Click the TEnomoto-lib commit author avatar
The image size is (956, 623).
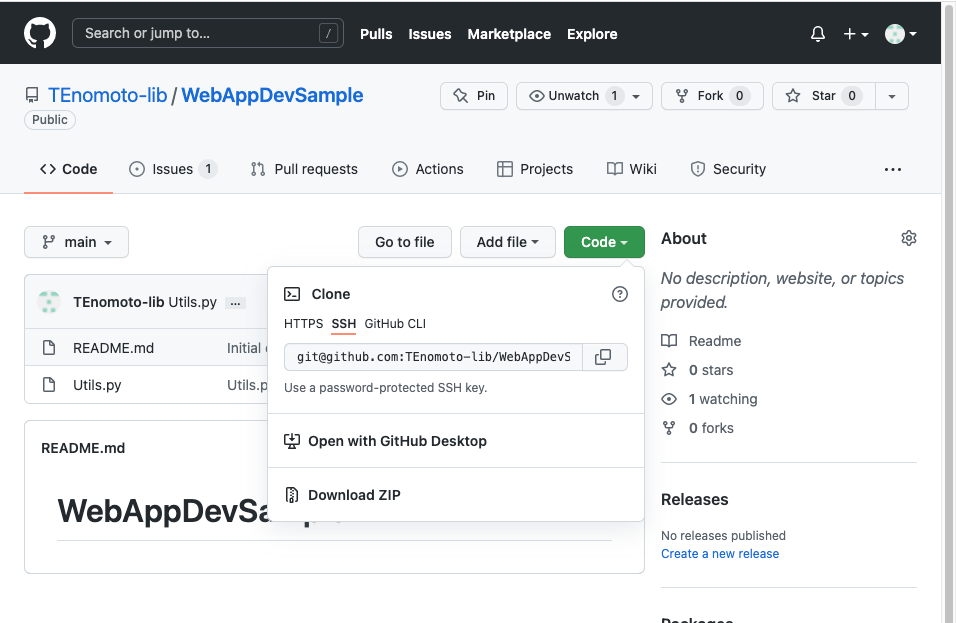point(49,302)
